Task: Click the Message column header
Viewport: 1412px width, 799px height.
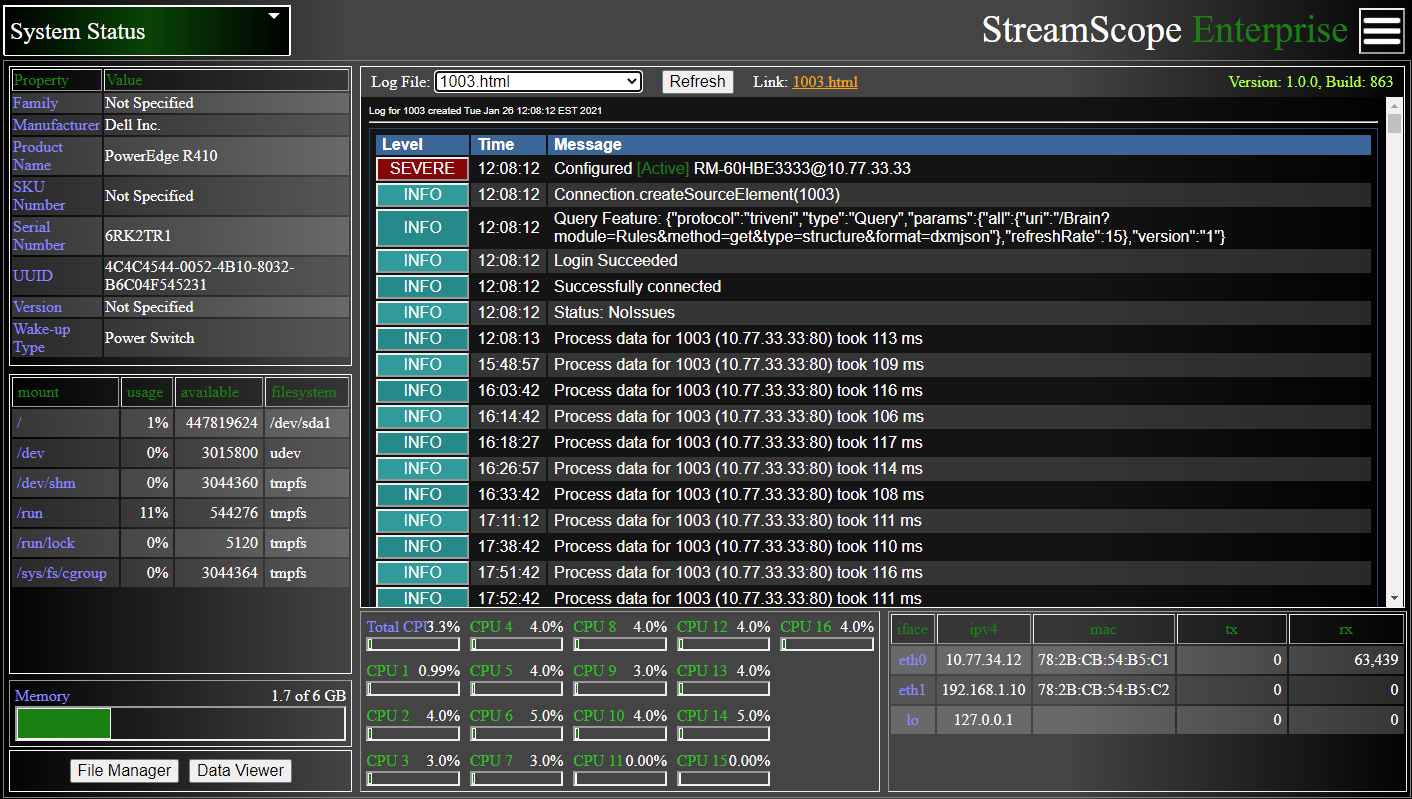Action: [960, 145]
